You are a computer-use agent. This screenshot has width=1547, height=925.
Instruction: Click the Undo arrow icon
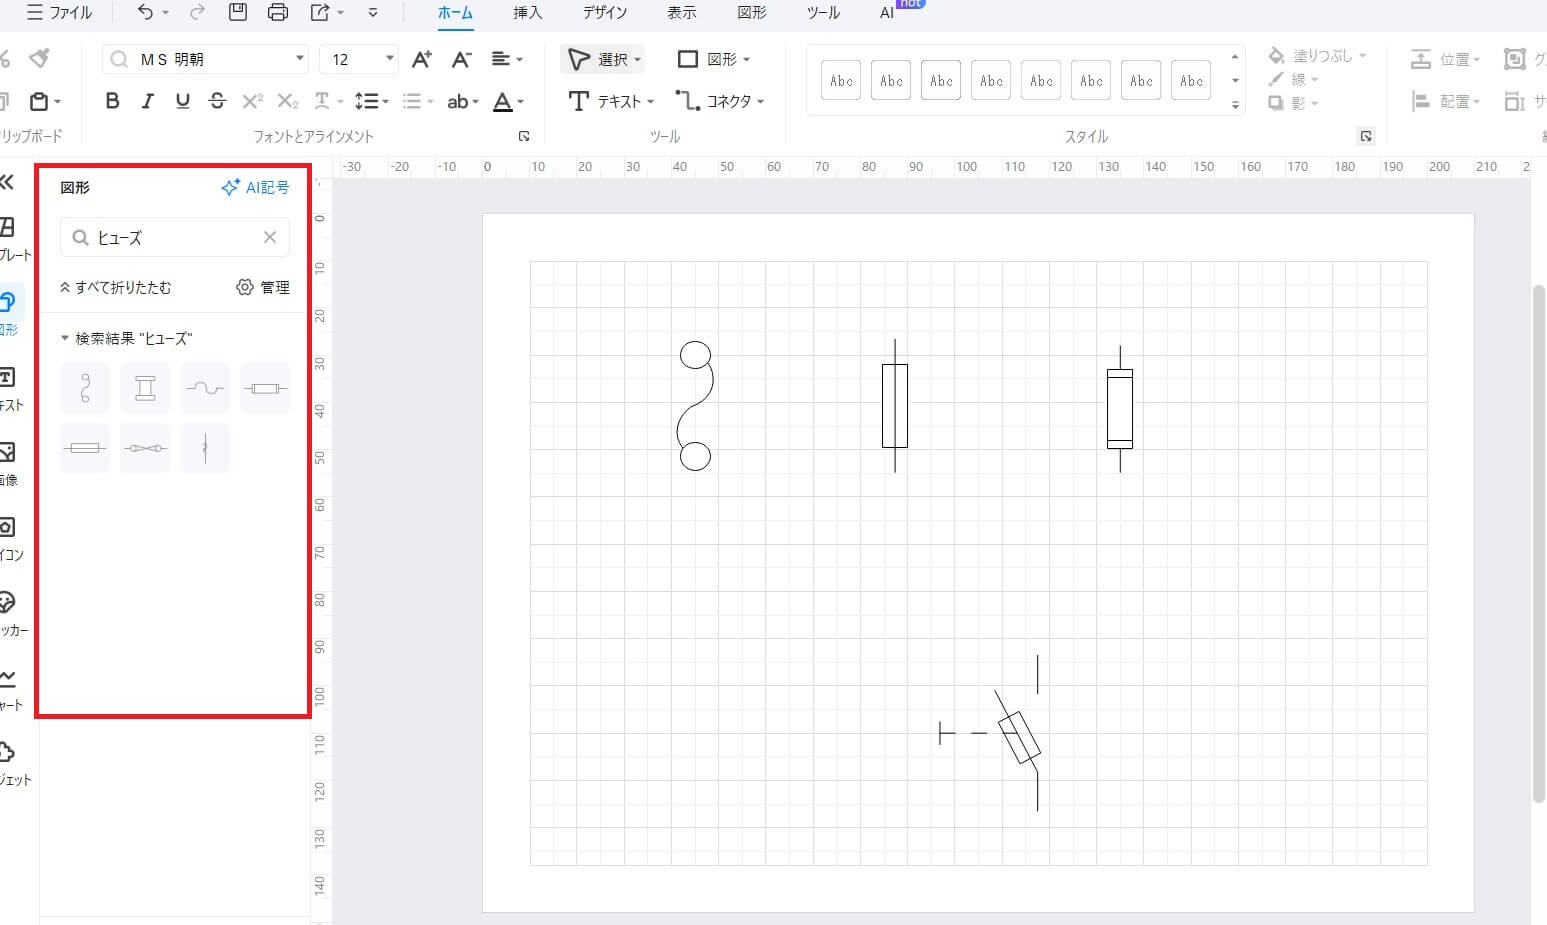click(x=145, y=12)
